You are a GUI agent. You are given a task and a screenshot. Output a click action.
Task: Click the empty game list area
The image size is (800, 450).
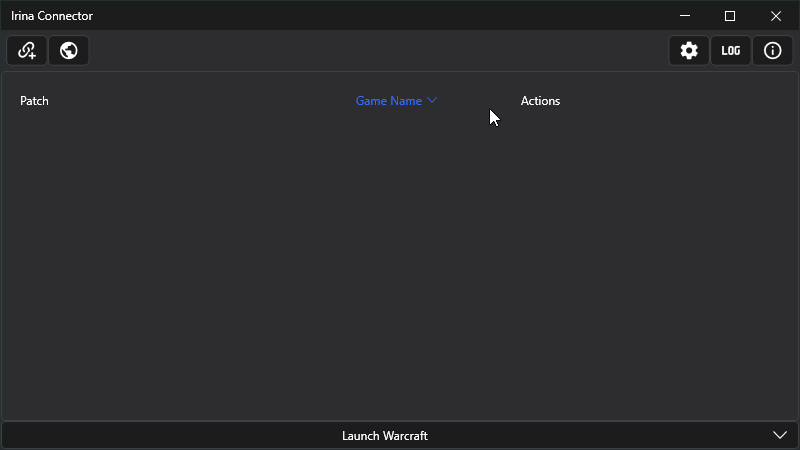pos(400,270)
